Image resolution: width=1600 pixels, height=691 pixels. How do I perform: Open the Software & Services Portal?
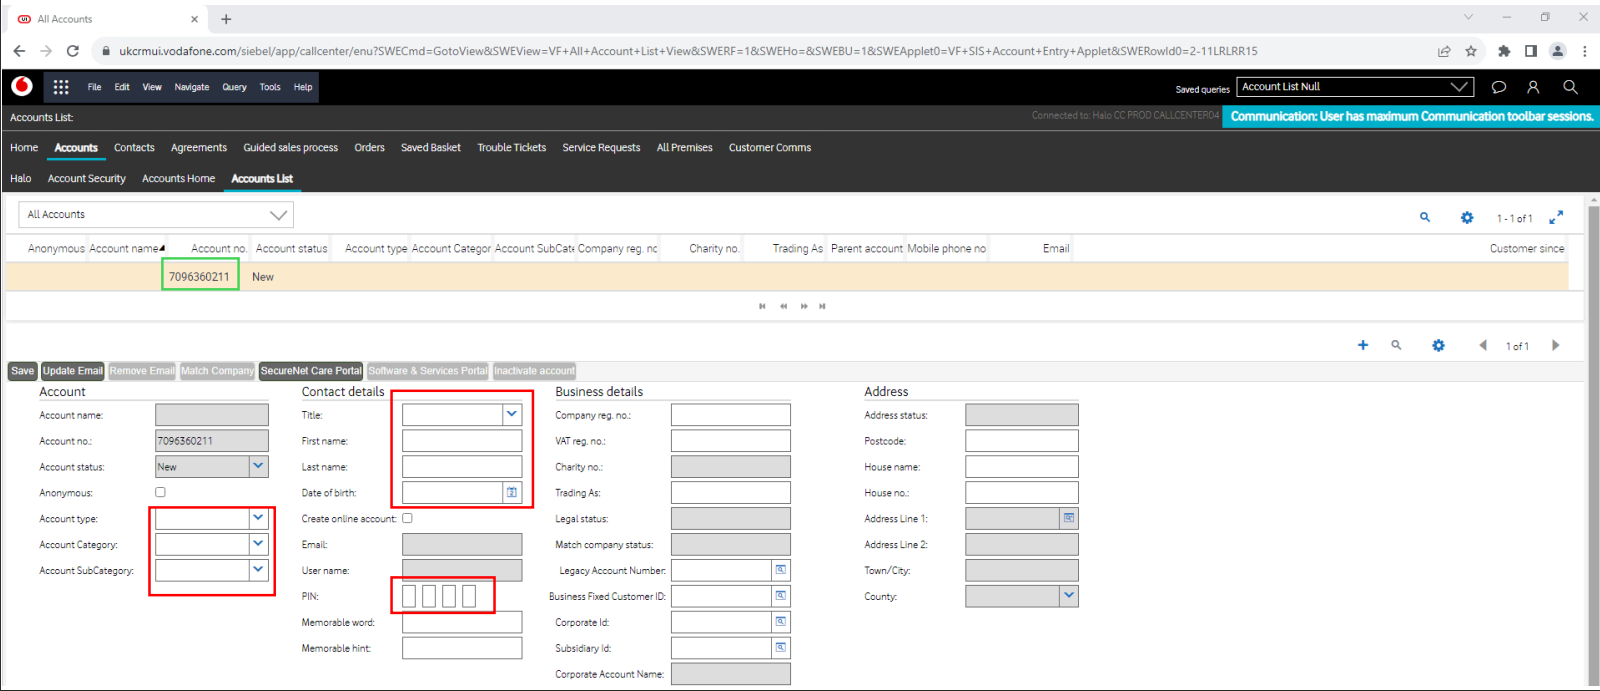[x=428, y=371]
